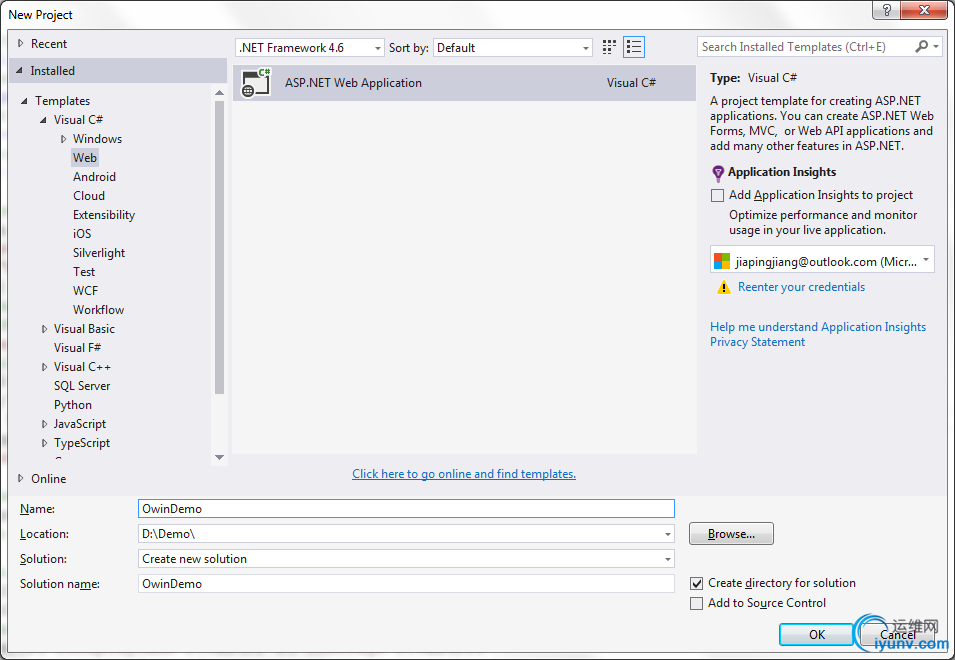Select the Test template category
Image resolution: width=955 pixels, height=660 pixels.
[84, 272]
